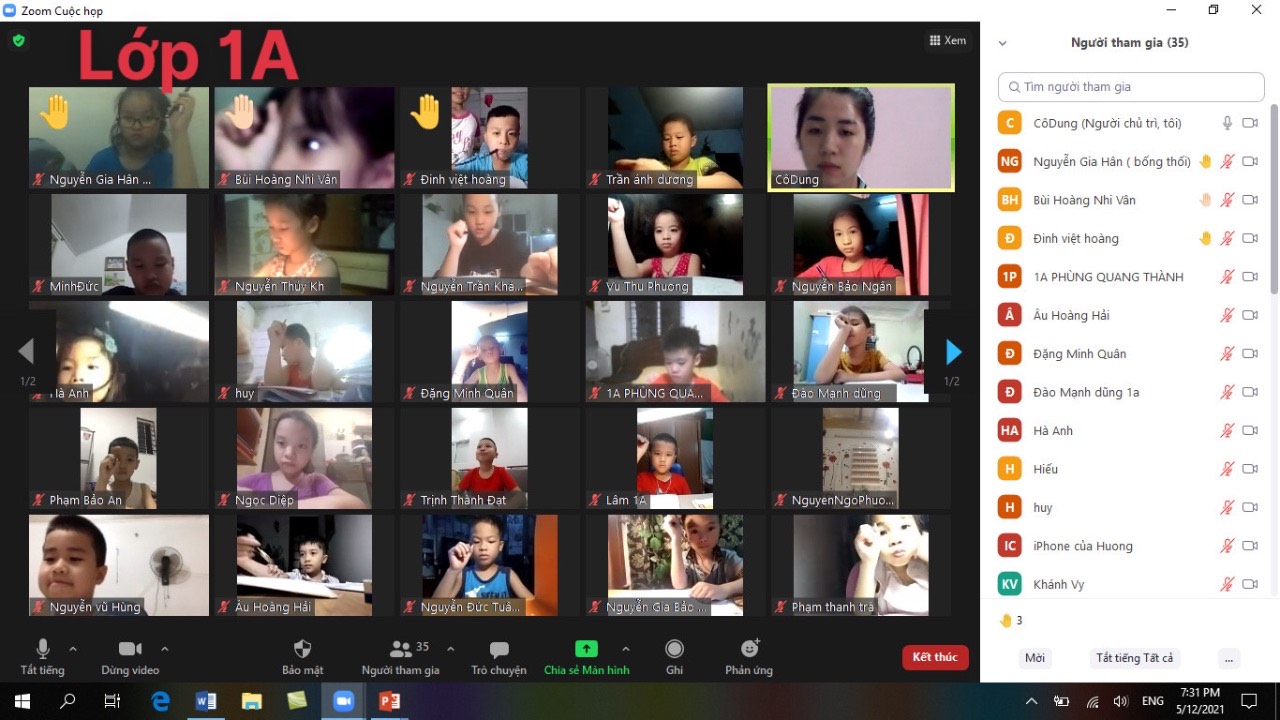The width and height of the screenshot is (1280, 720).
Task: Open the Trò chuyện chat panel
Action: click(499, 649)
